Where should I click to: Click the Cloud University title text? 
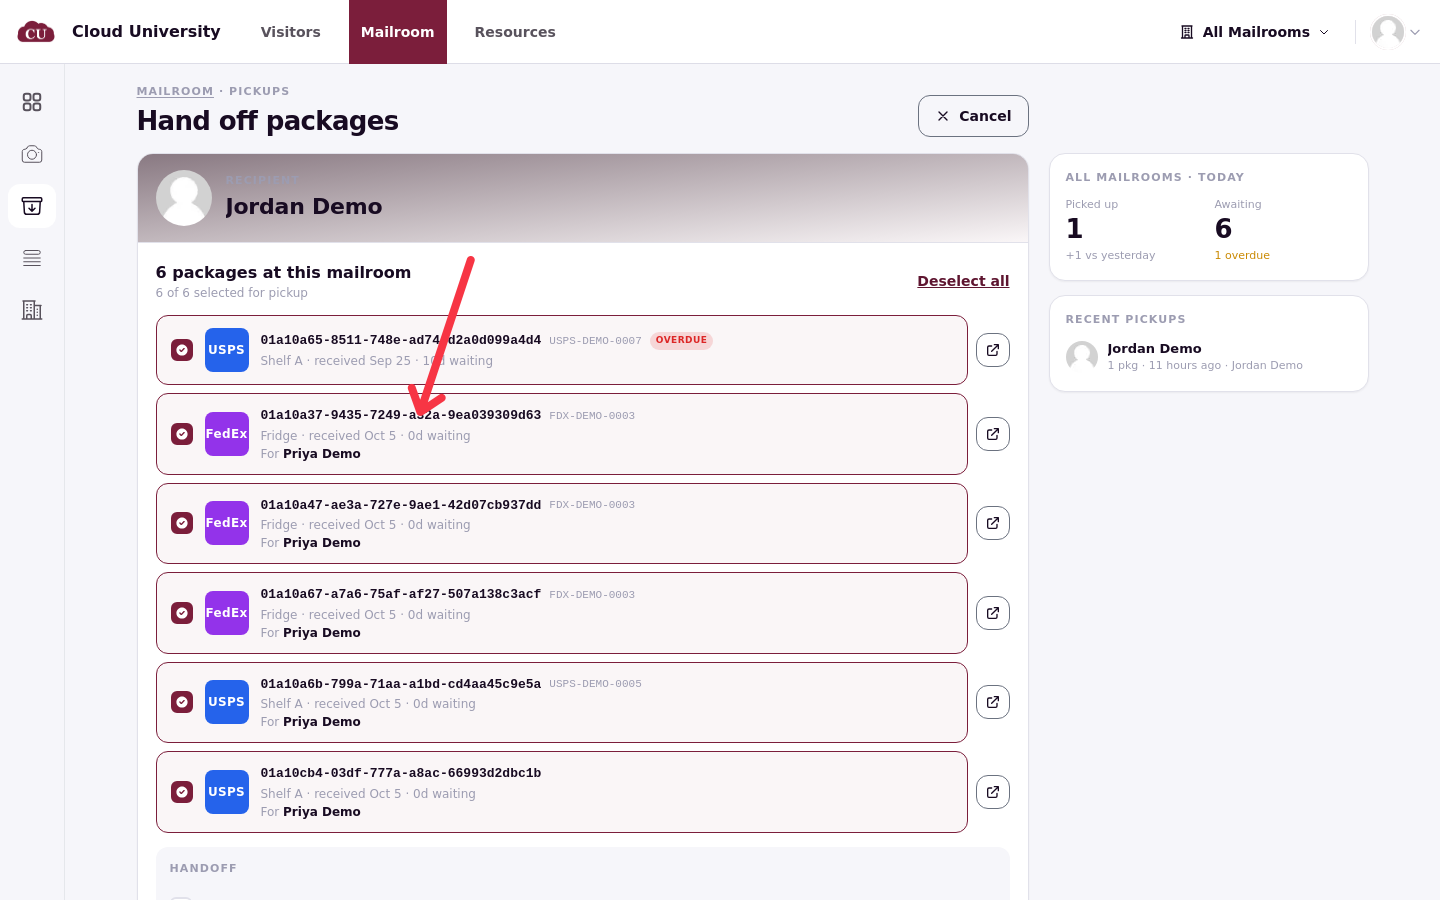146,31
